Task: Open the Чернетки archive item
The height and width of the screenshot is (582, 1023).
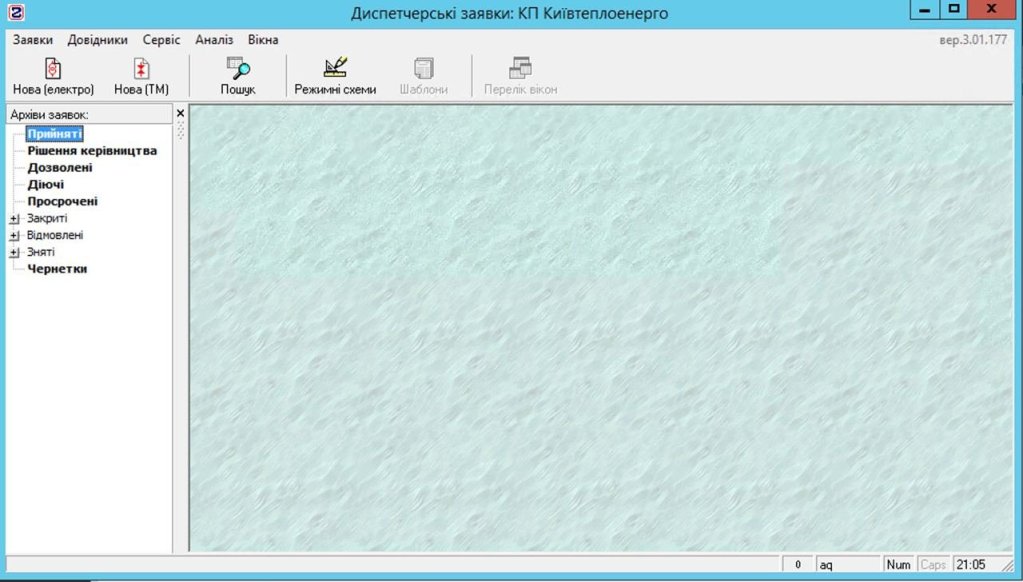Action: 57,269
